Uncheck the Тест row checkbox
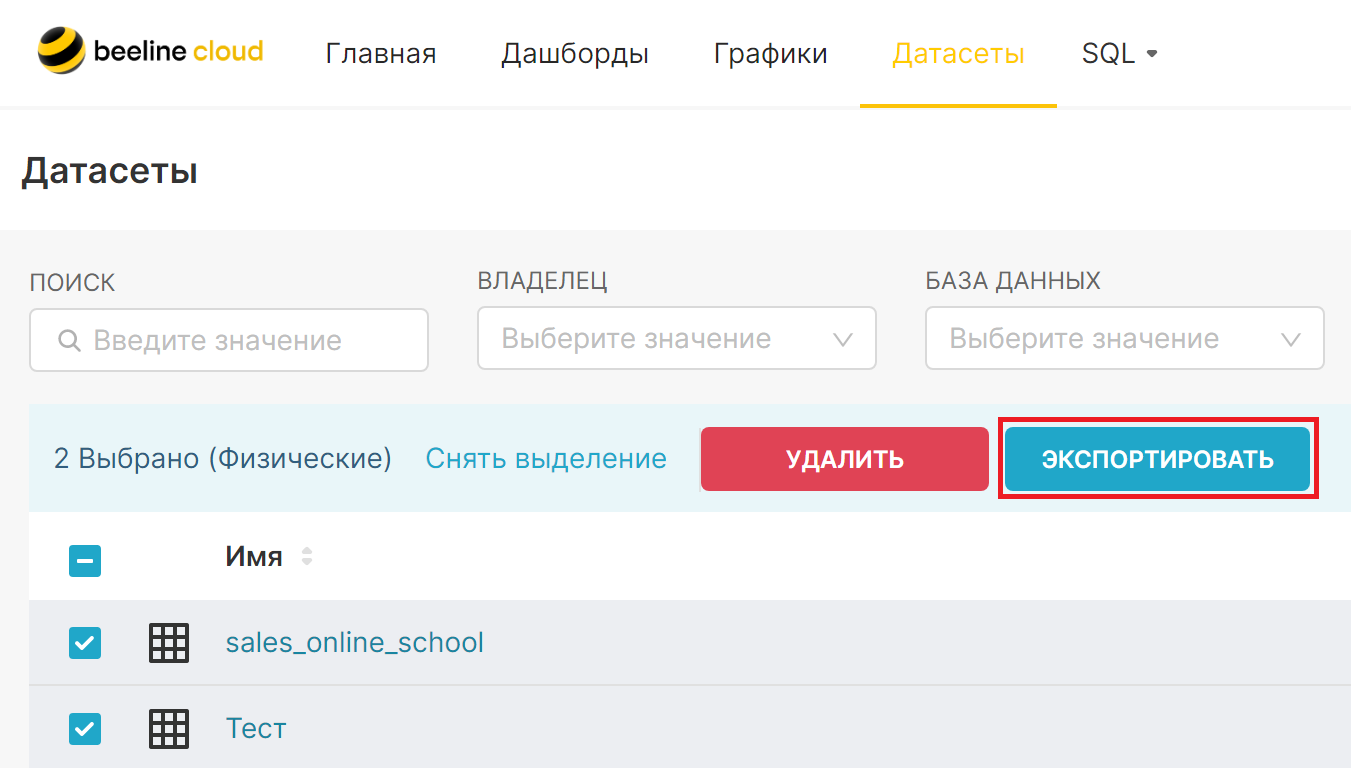Viewport: 1351px width, 768px height. tap(85, 729)
